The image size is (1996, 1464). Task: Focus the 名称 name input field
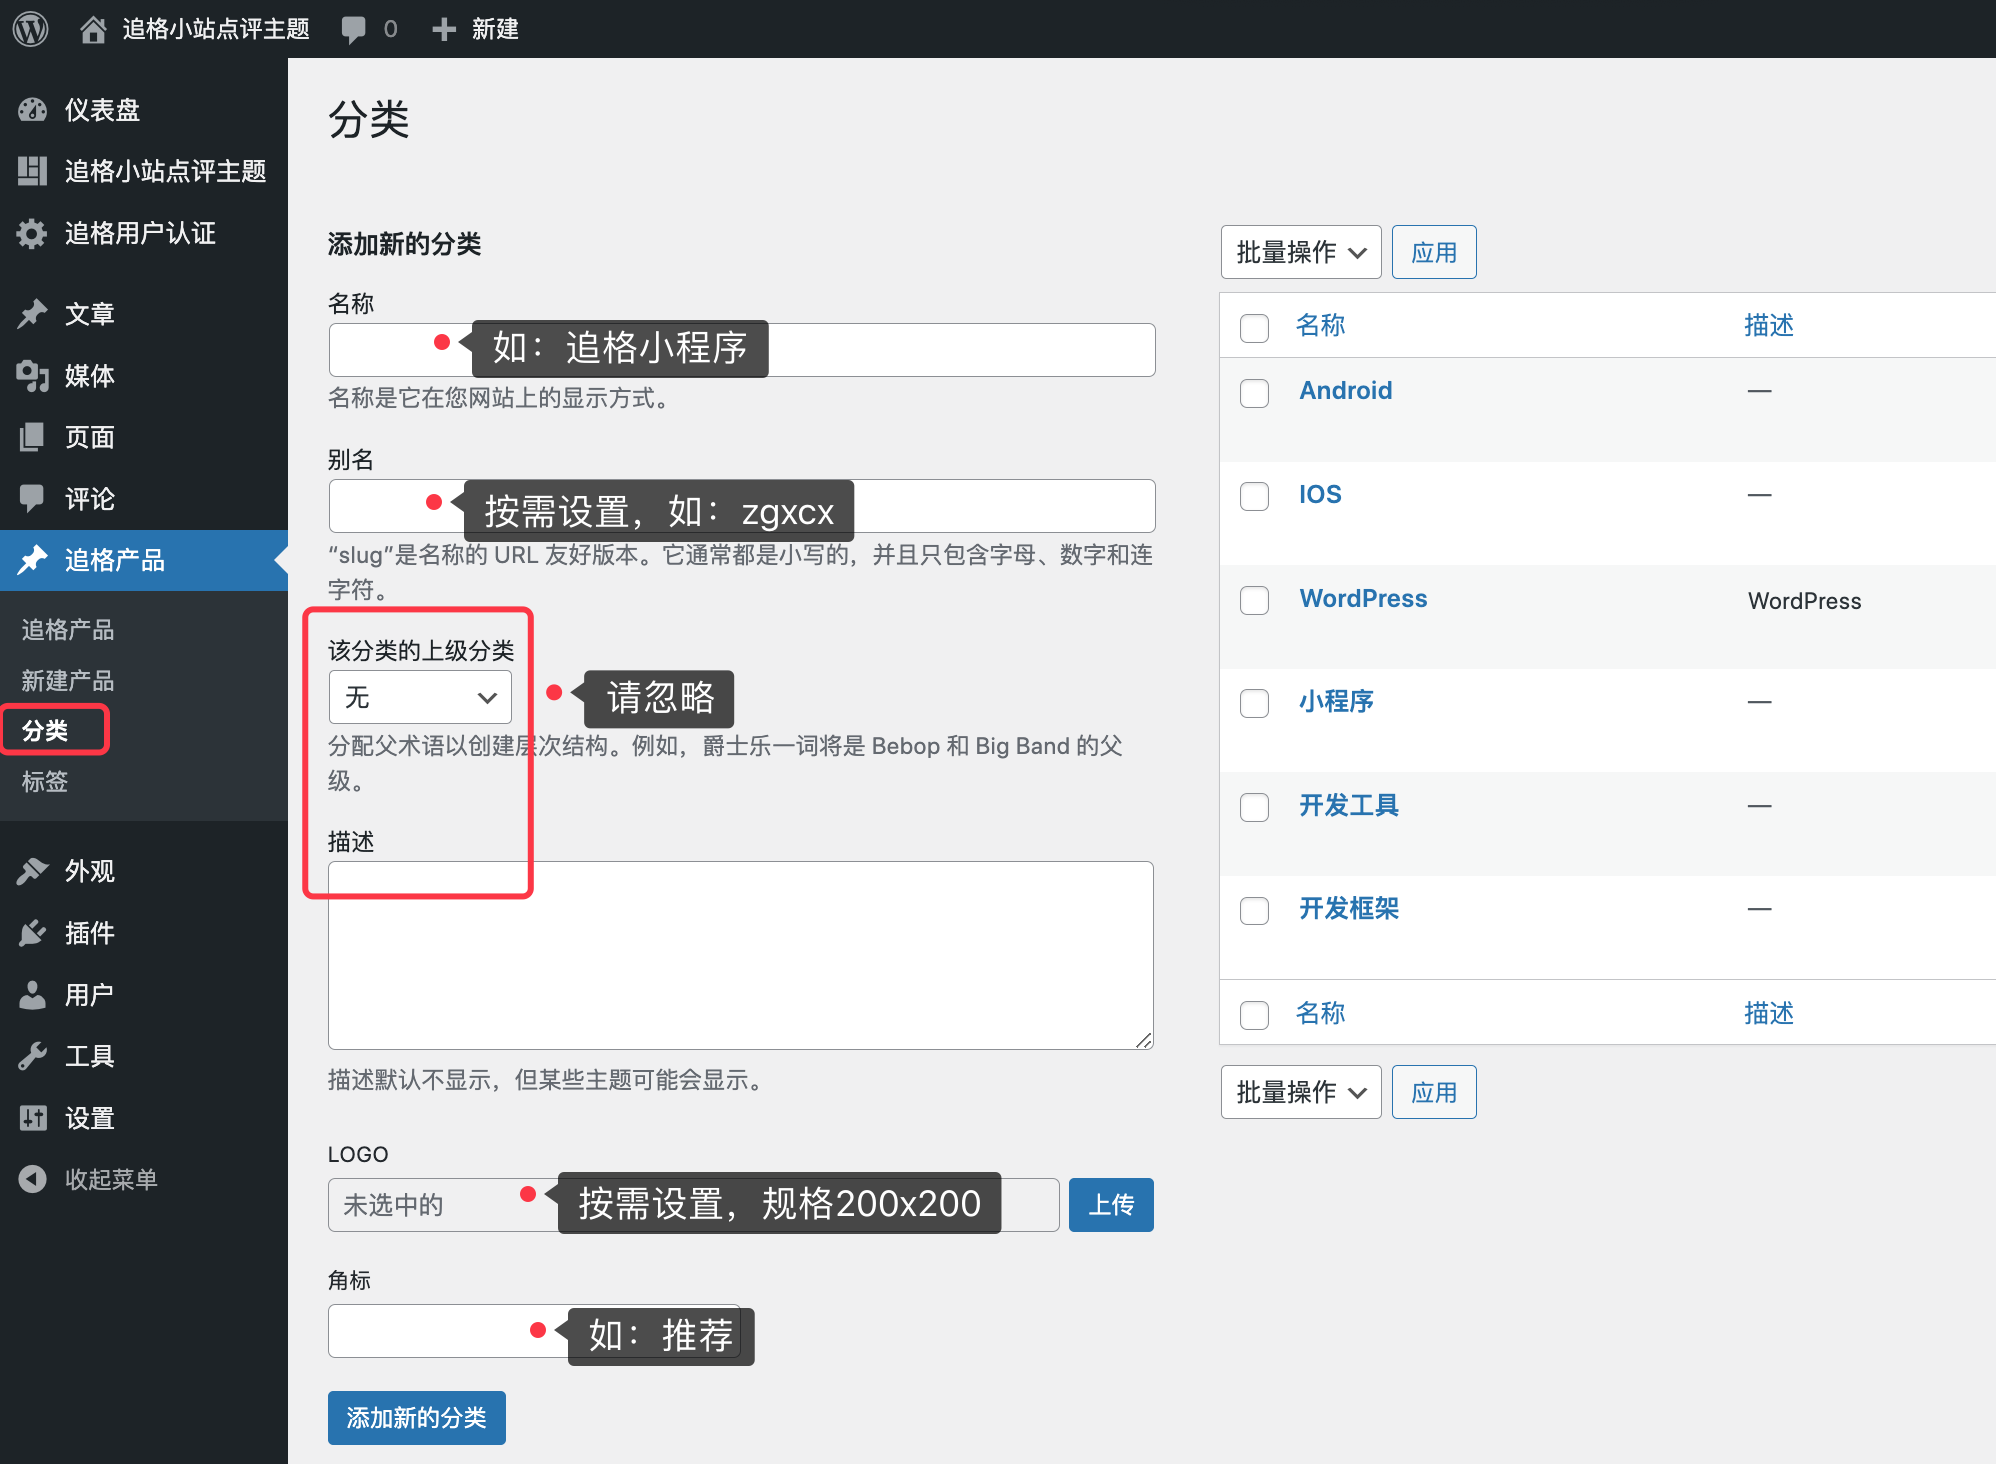coord(742,350)
